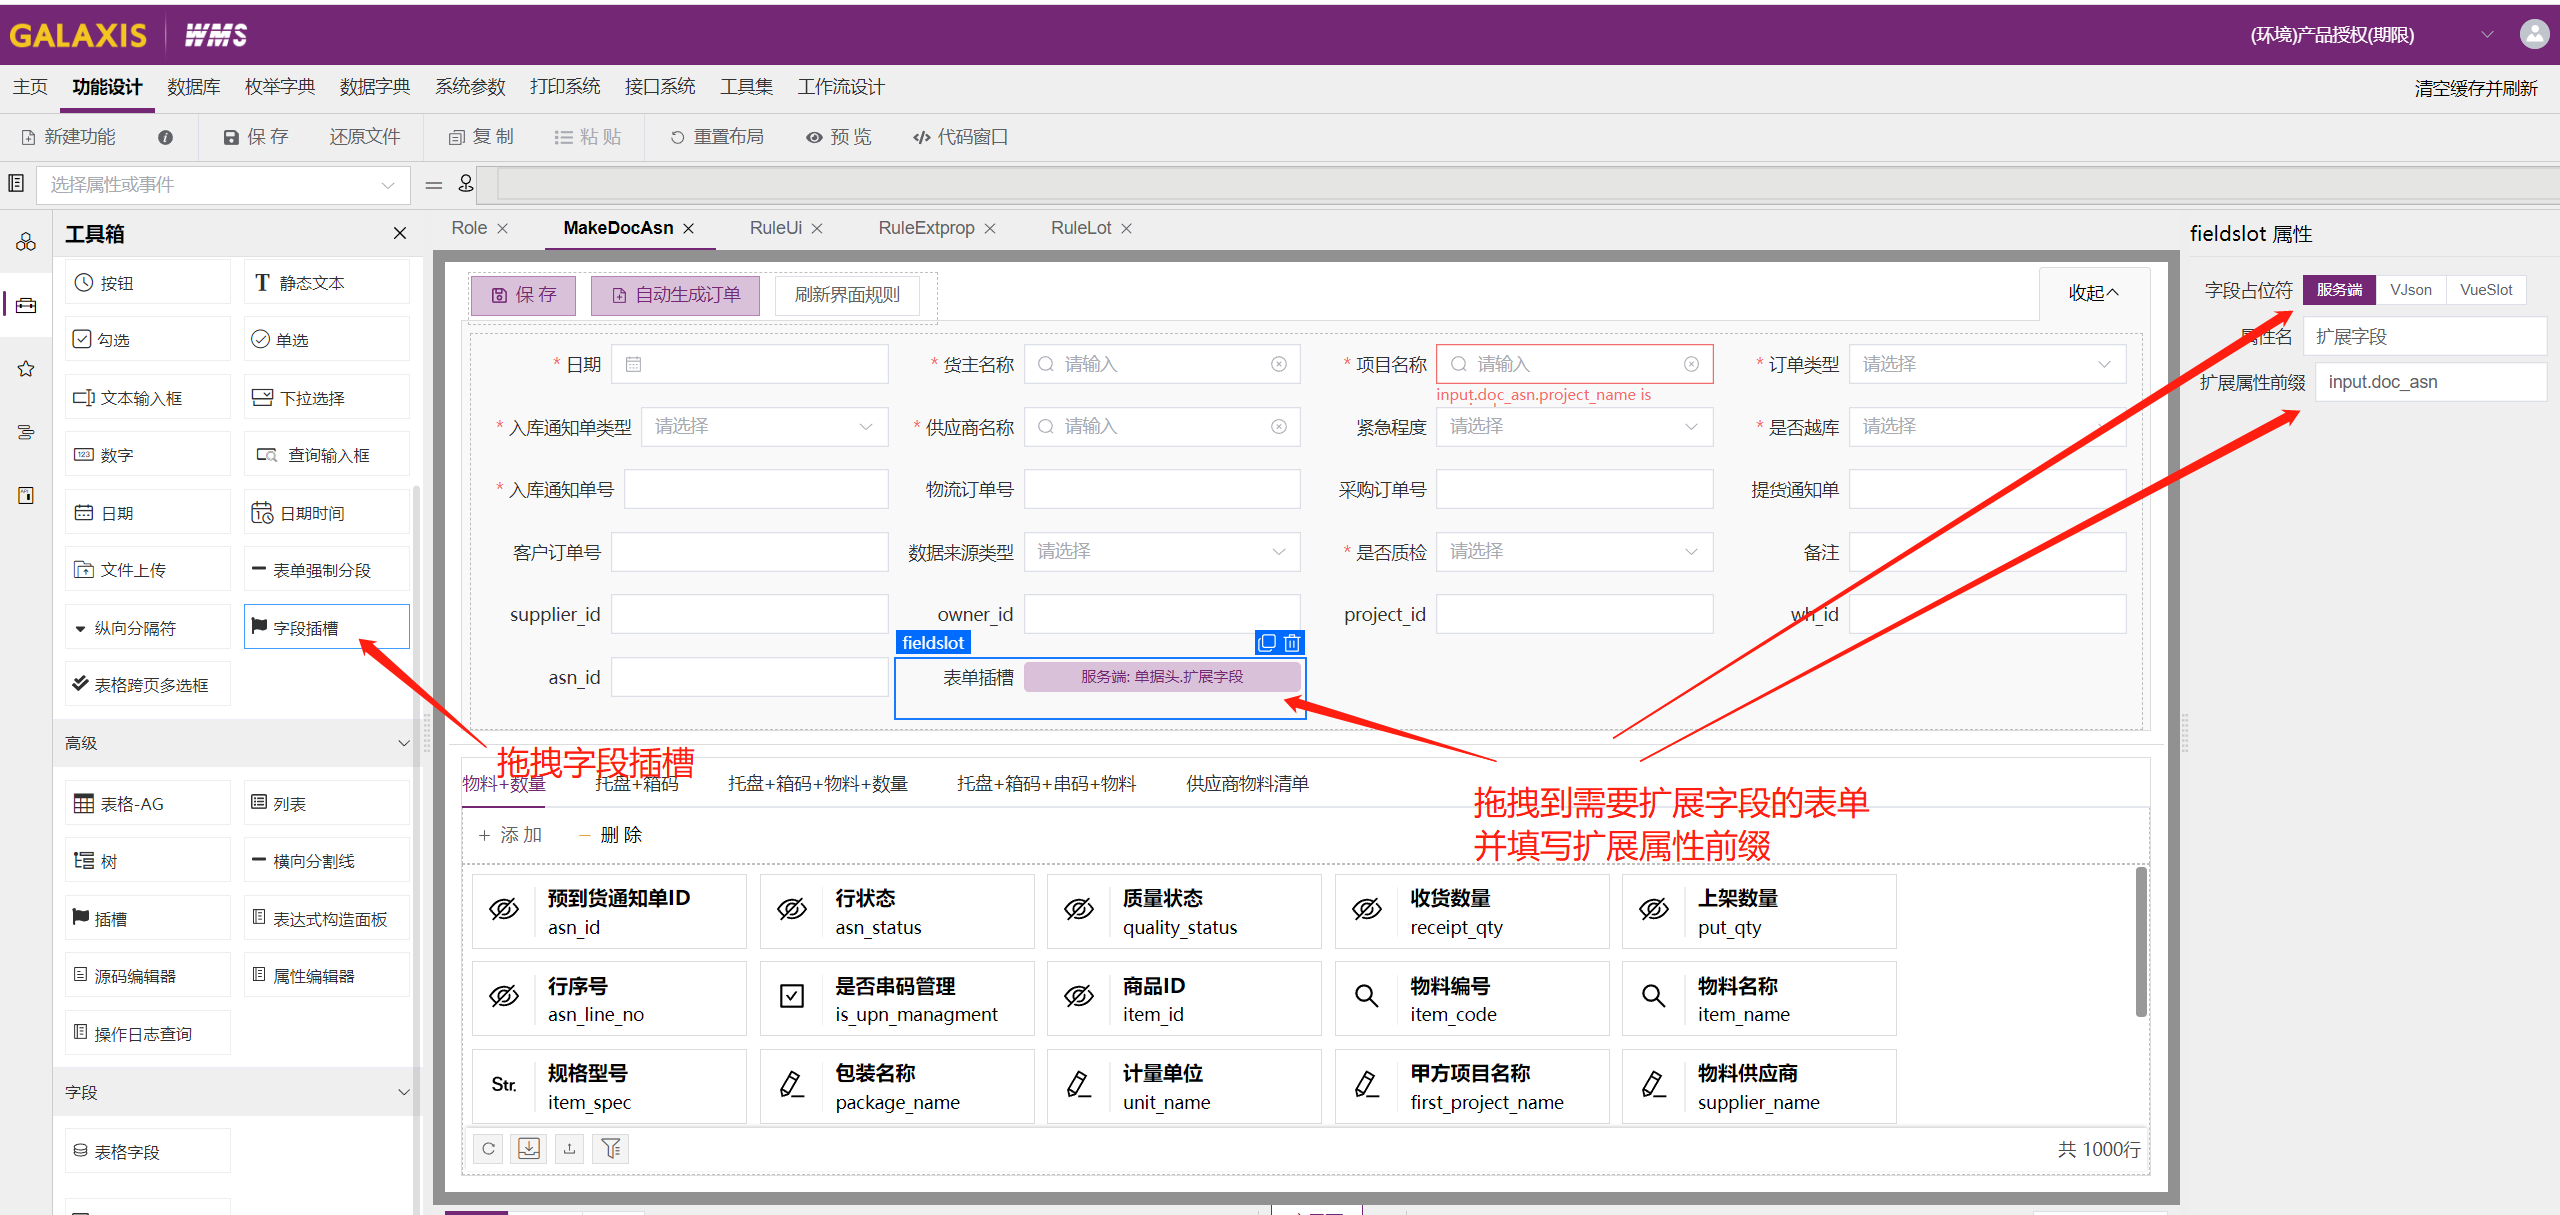Open the 入库通知单类型 dropdown

[x=765, y=427]
